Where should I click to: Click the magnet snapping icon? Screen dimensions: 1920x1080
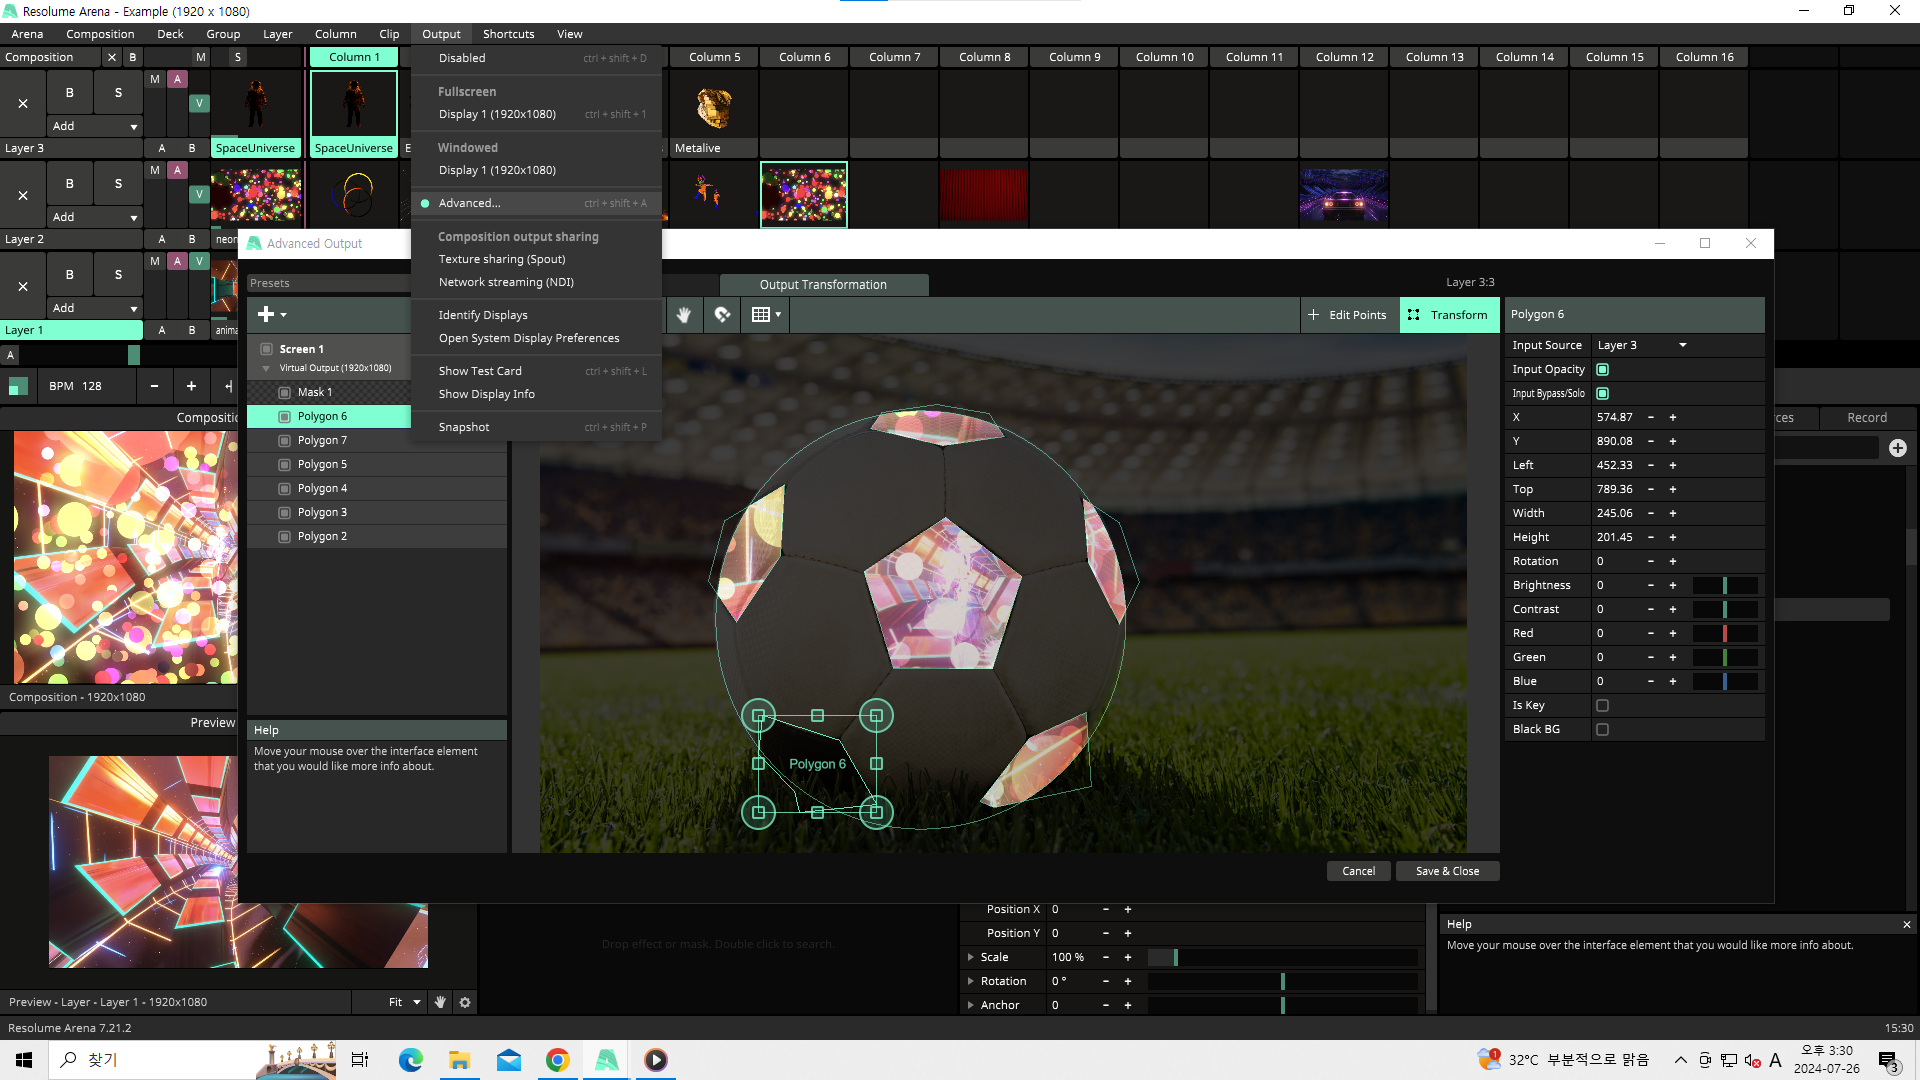tap(722, 315)
